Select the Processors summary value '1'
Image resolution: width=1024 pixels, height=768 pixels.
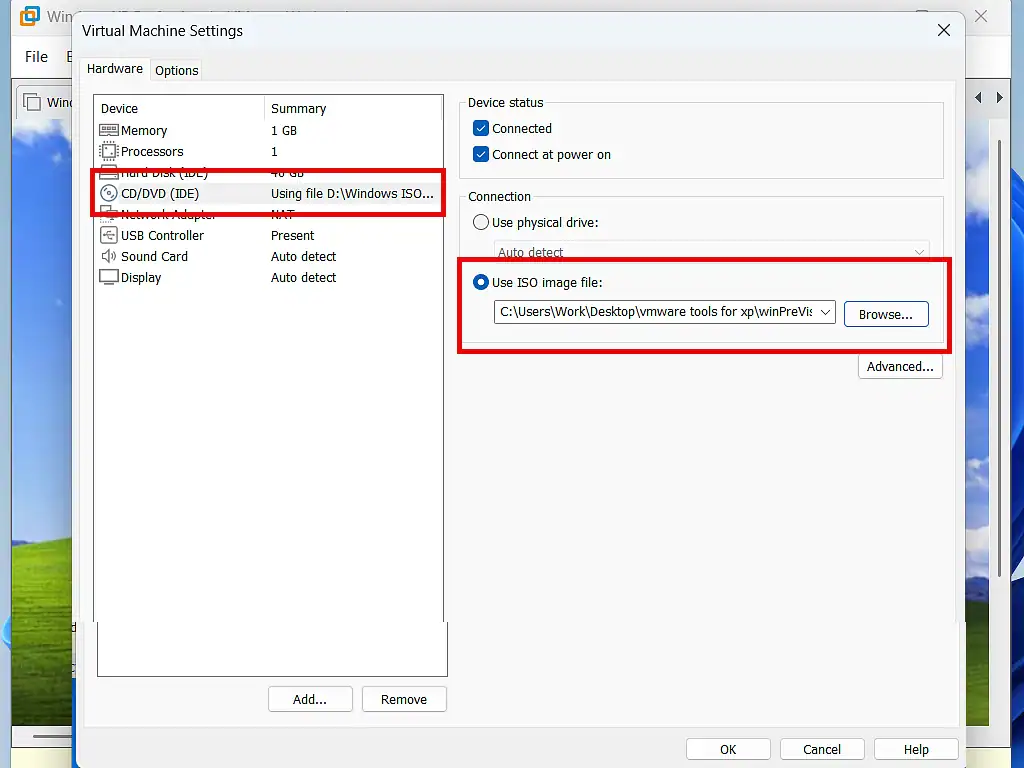click(x=274, y=152)
